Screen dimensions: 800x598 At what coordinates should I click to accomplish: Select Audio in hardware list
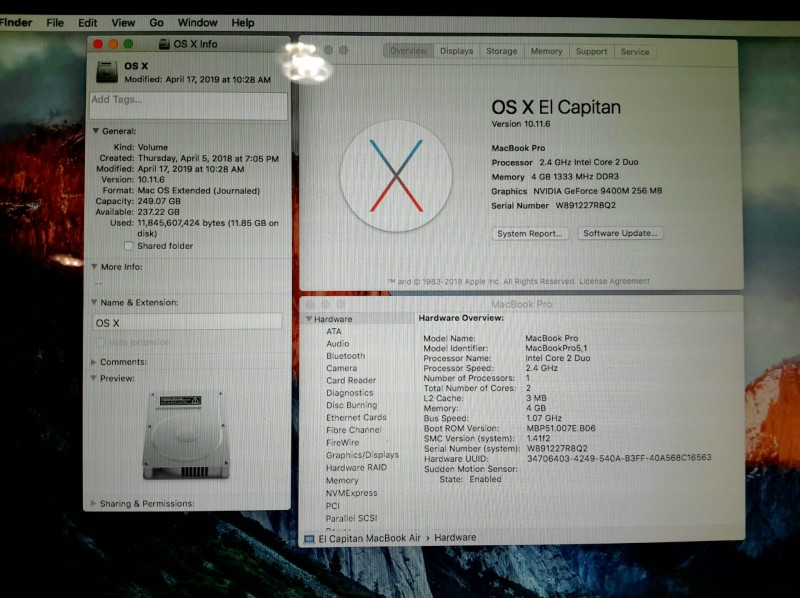point(338,343)
